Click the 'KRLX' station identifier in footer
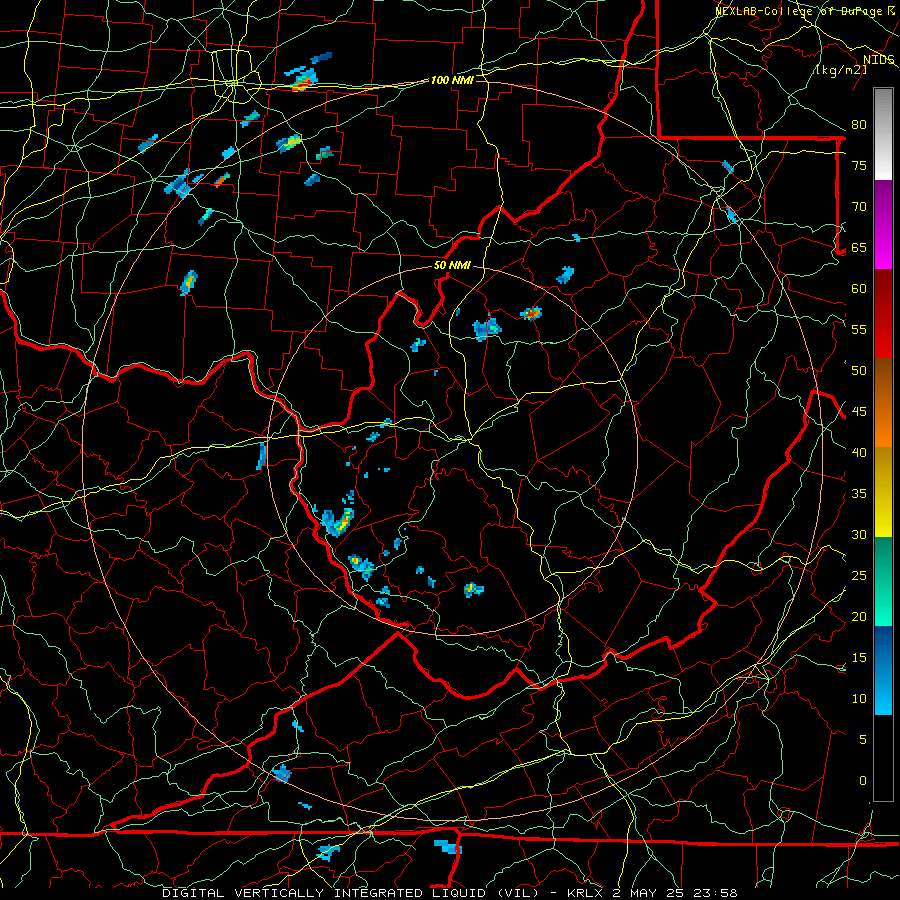 585,893
